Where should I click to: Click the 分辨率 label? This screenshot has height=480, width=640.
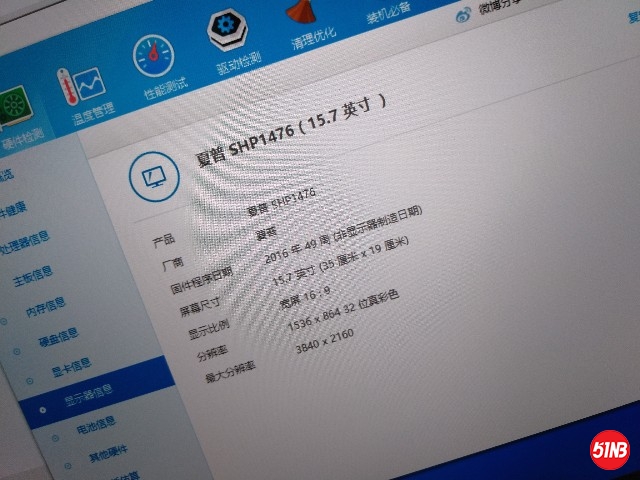[x=212, y=353]
